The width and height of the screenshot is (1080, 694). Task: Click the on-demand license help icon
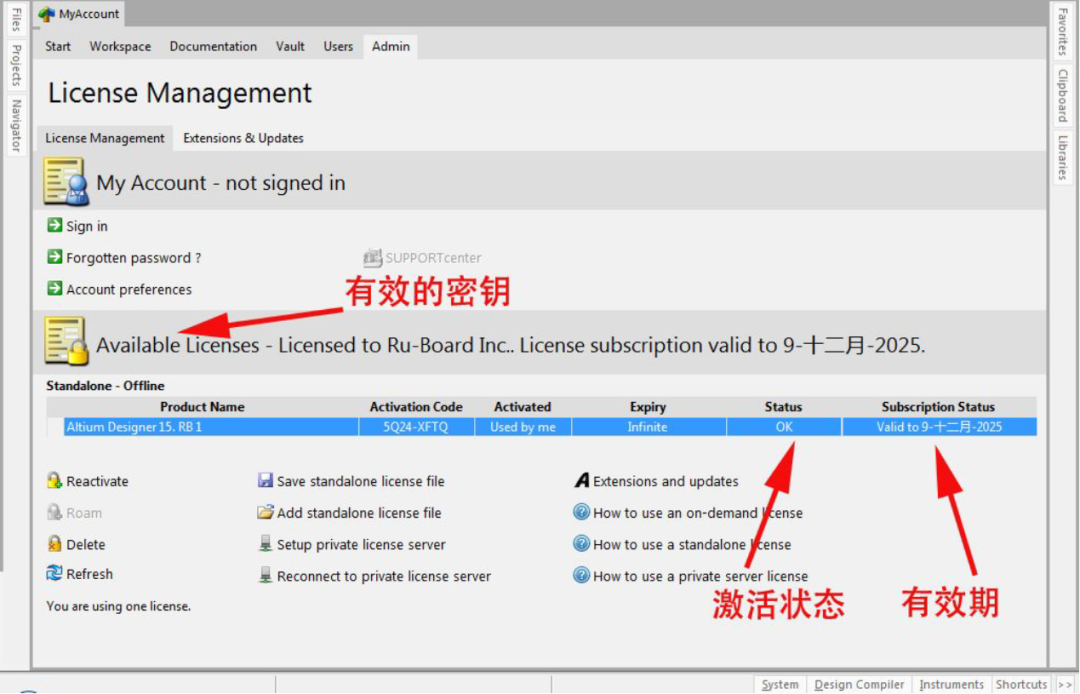(x=581, y=512)
